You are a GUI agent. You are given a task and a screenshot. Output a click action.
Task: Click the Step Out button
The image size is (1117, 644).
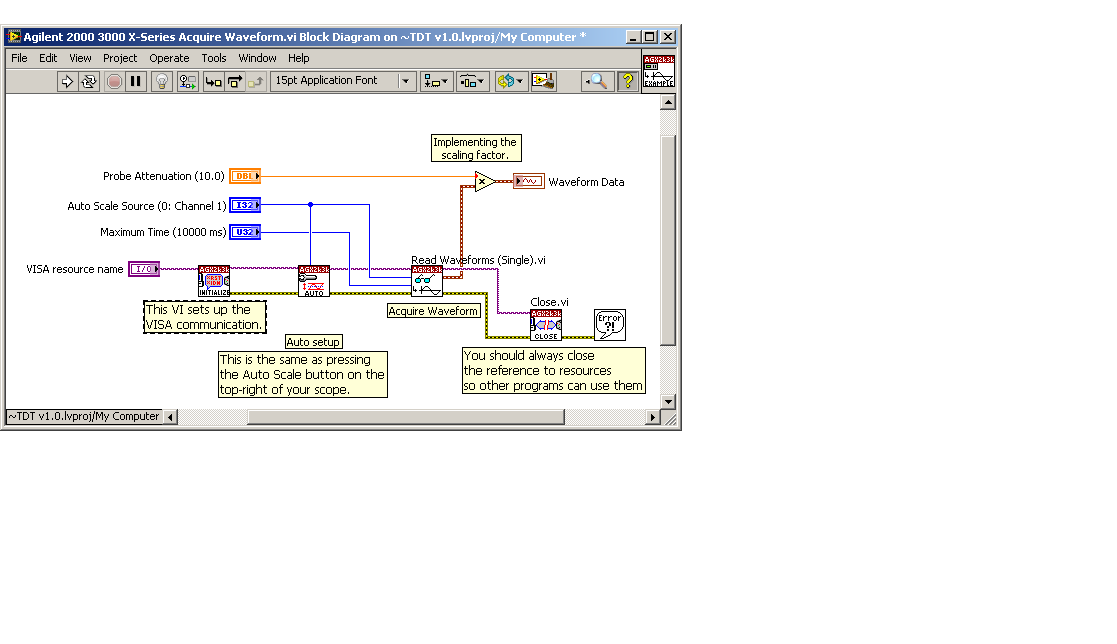click(256, 82)
